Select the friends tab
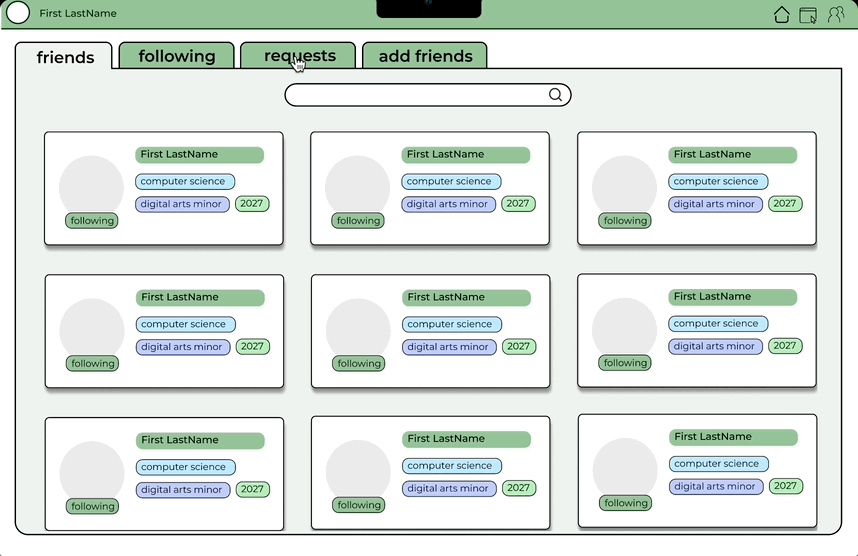The image size is (858, 556). pyautogui.click(x=65, y=57)
